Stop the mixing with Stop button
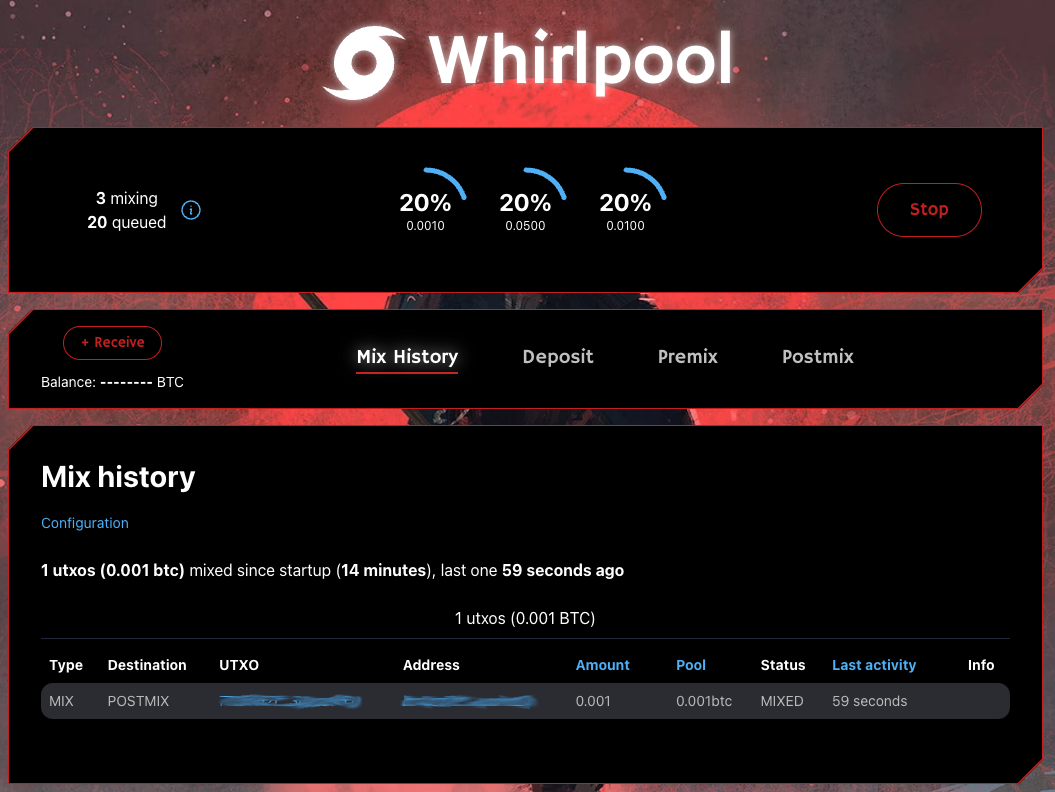Screen dimensions: 1055x792 (x=929, y=210)
